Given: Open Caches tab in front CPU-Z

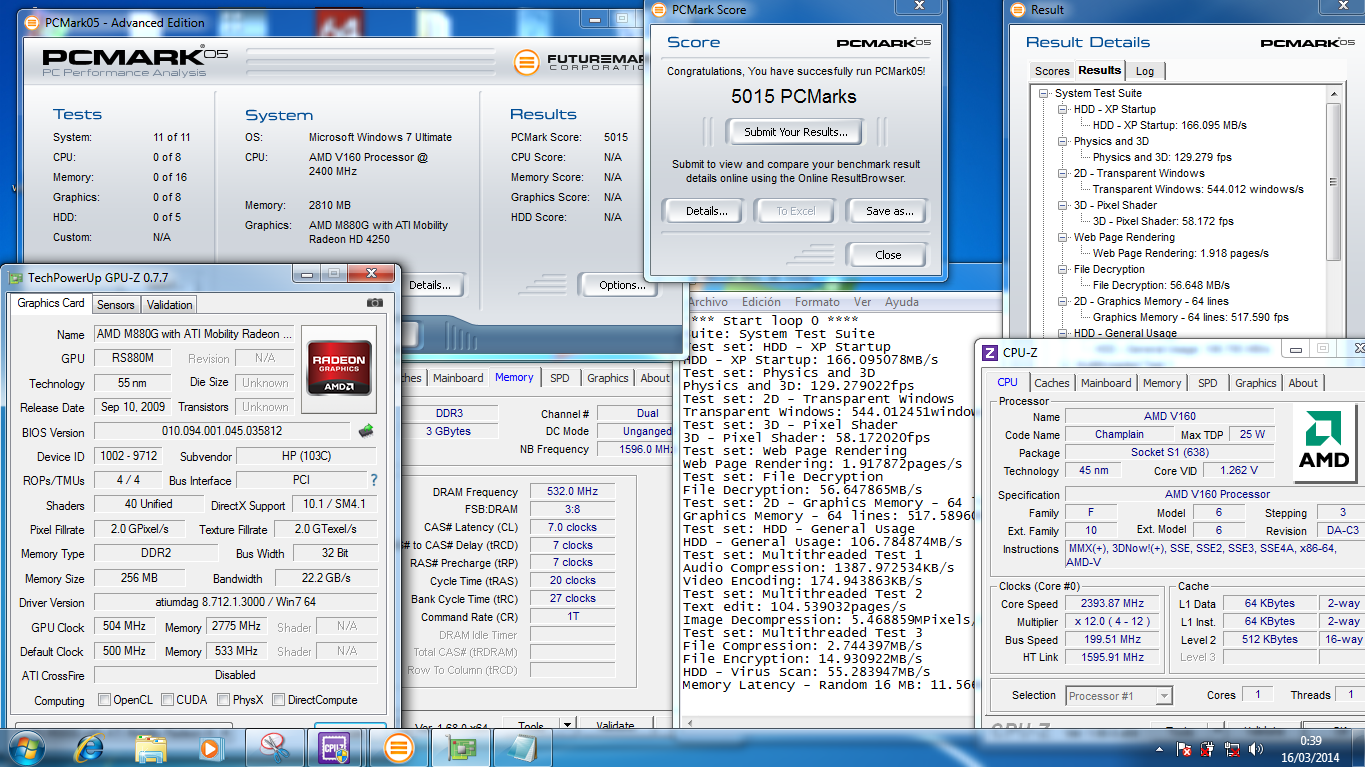Looking at the screenshot, I should (x=1052, y=383).
